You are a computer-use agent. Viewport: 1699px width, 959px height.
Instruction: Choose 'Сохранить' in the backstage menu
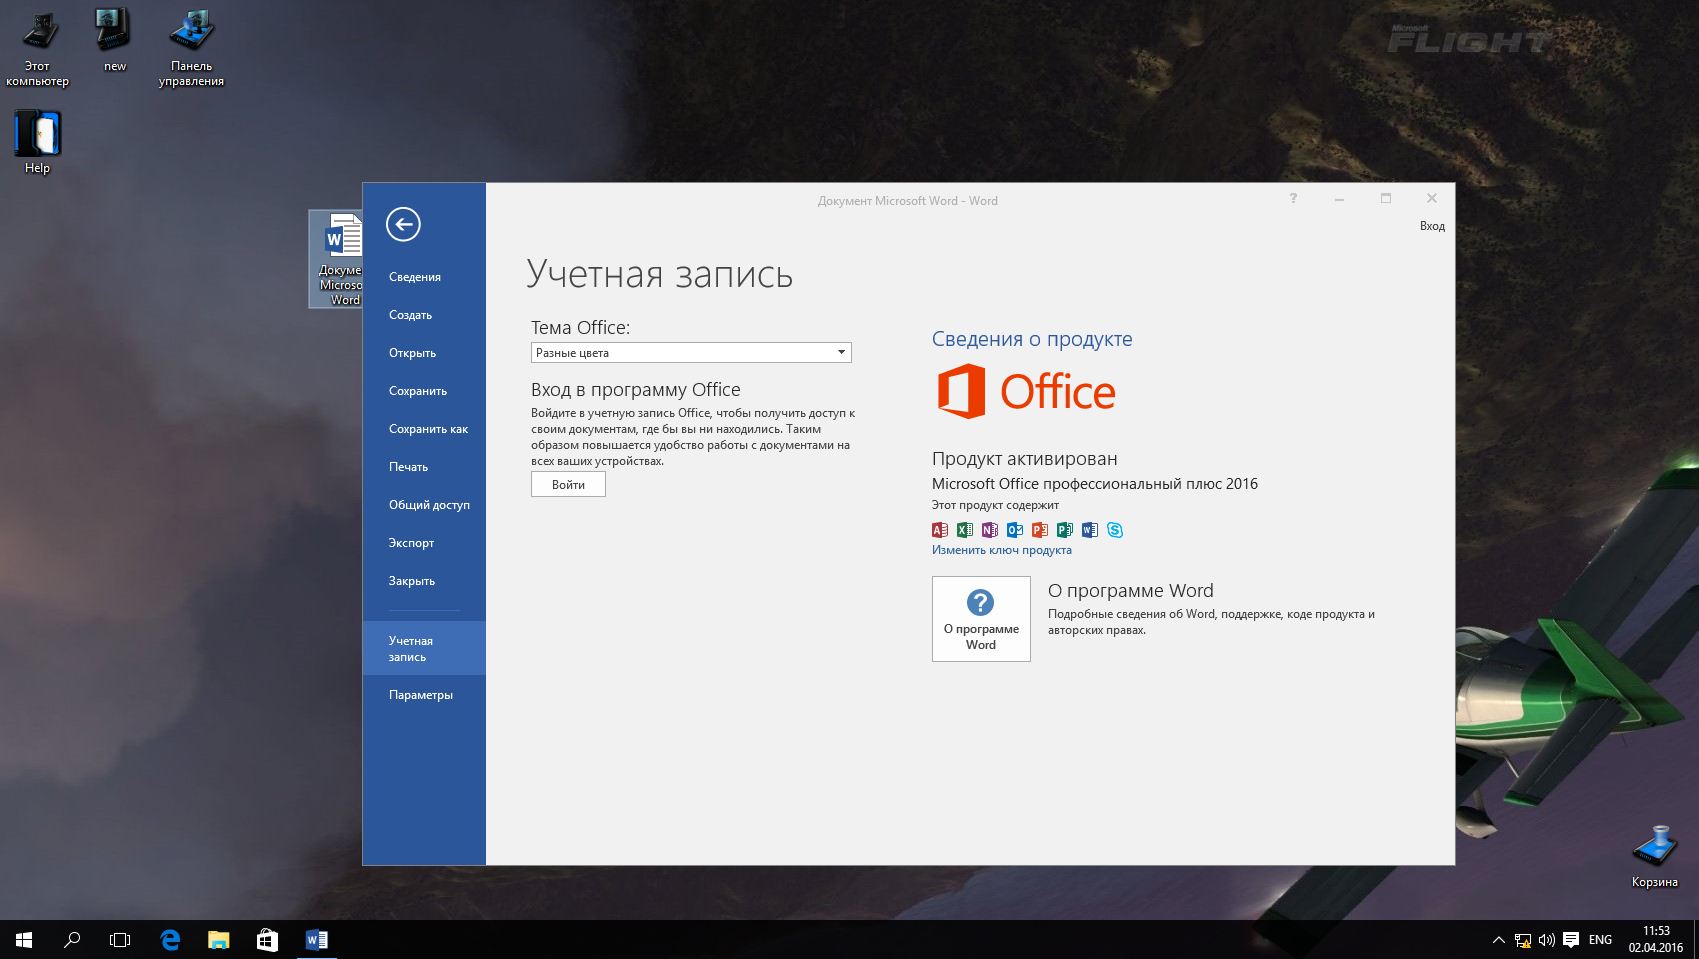424,391
